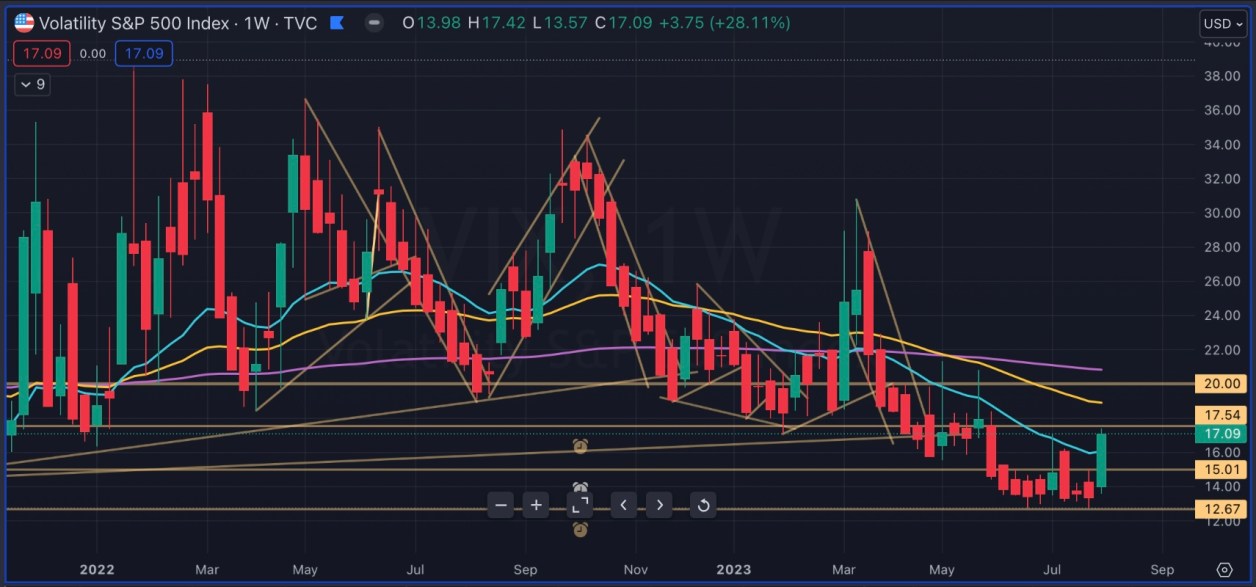Click the 38.00 price axis label

(1223, 75)
